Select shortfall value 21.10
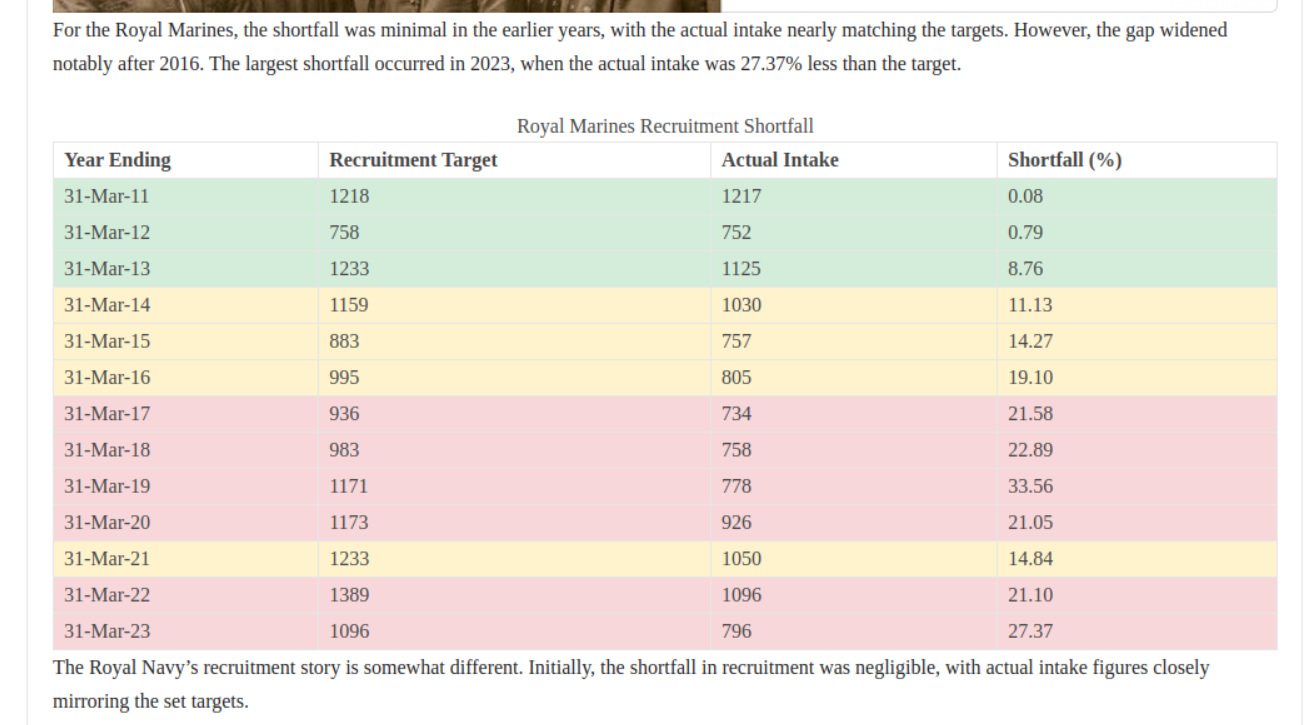Screen dimensions: 1307x725 click(x=1137, y=595)
